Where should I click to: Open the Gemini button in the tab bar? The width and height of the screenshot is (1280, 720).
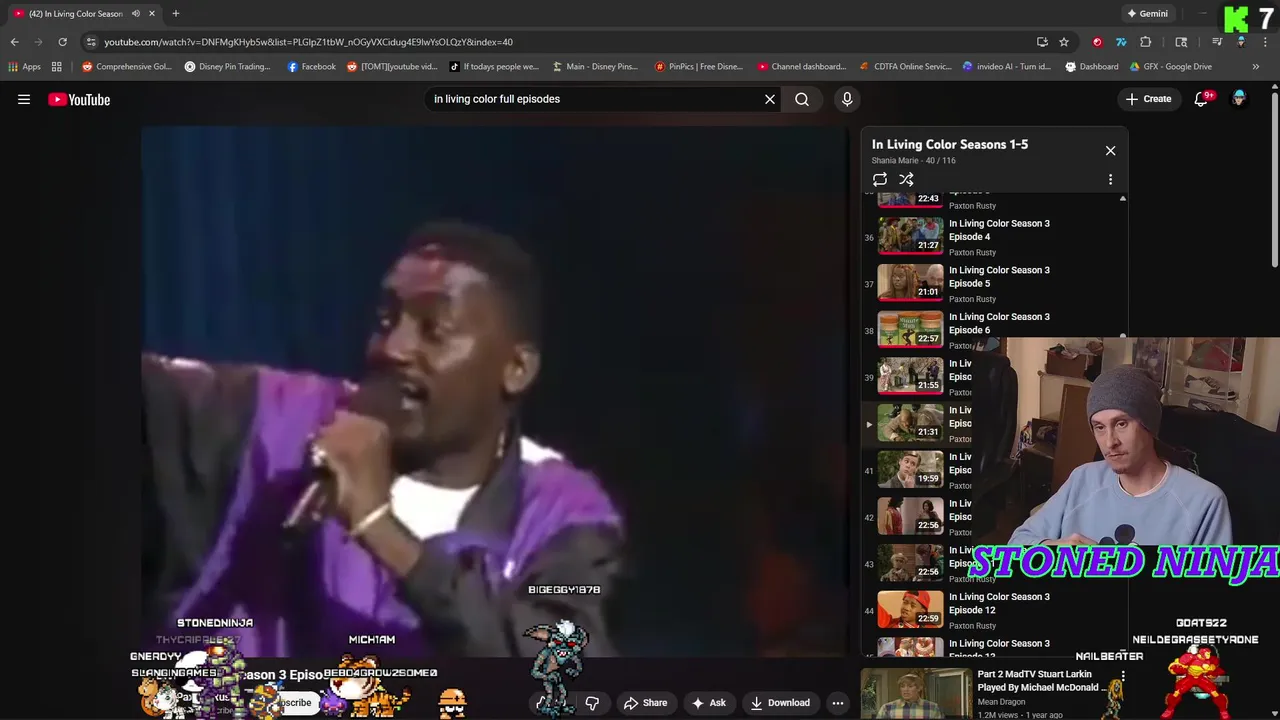point(1147,13)
